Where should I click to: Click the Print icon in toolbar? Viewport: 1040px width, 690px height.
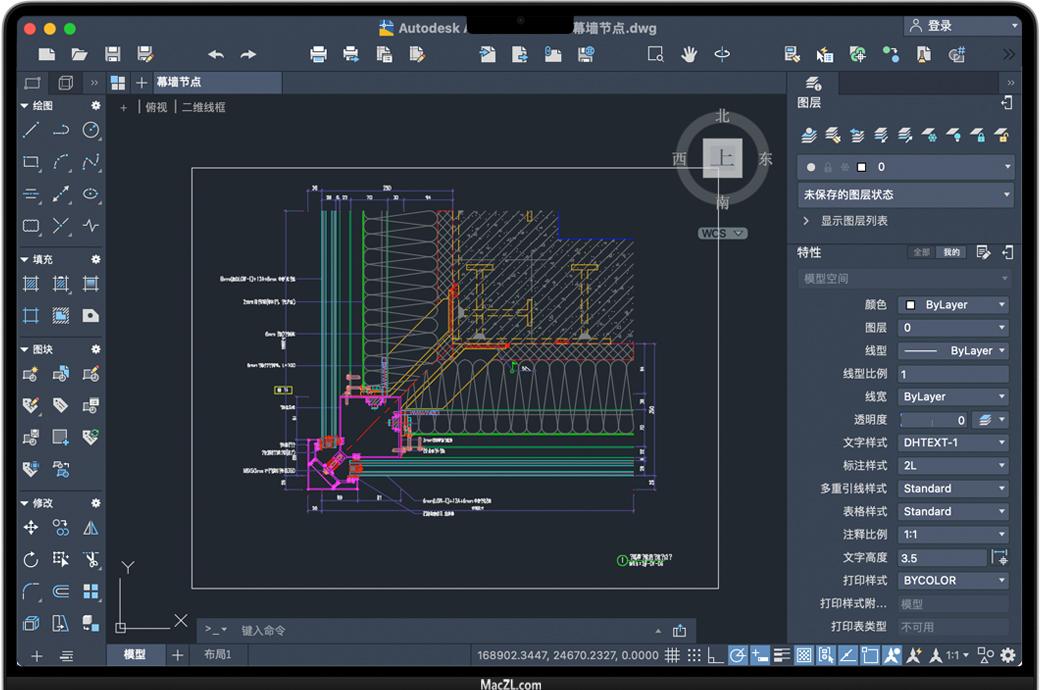coord(318,54)
